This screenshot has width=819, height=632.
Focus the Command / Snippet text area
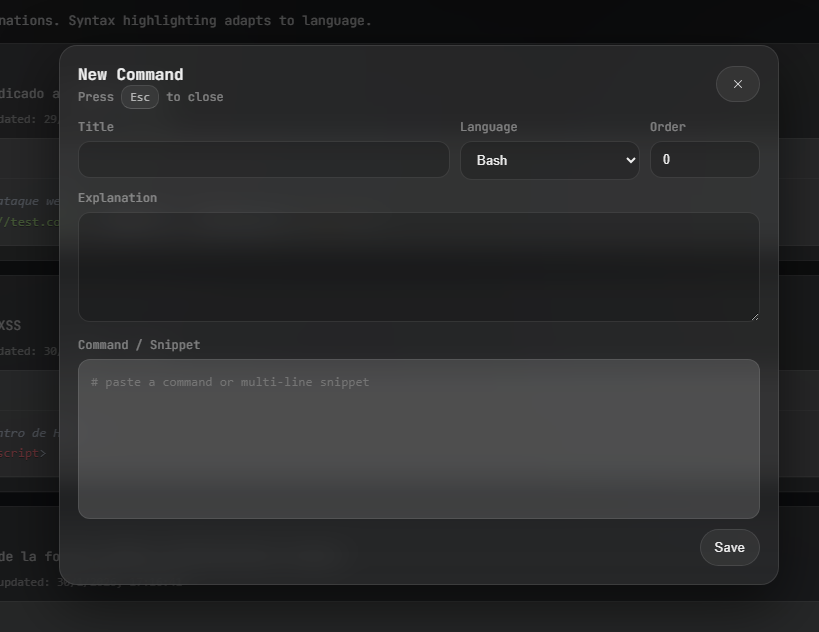click(x=418, y=438)
